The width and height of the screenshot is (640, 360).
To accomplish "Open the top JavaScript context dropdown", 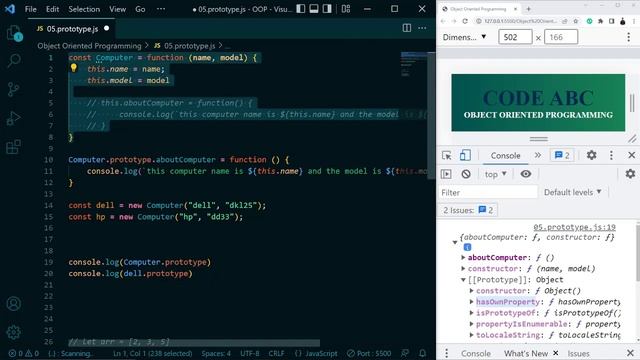I will pyautogui.click(x=496, y=174).
